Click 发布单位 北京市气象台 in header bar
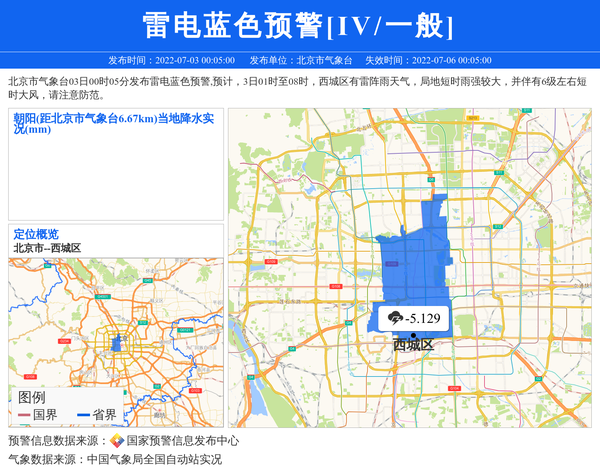Viewport: 600px width, 471px height. [x=300, y=60]
